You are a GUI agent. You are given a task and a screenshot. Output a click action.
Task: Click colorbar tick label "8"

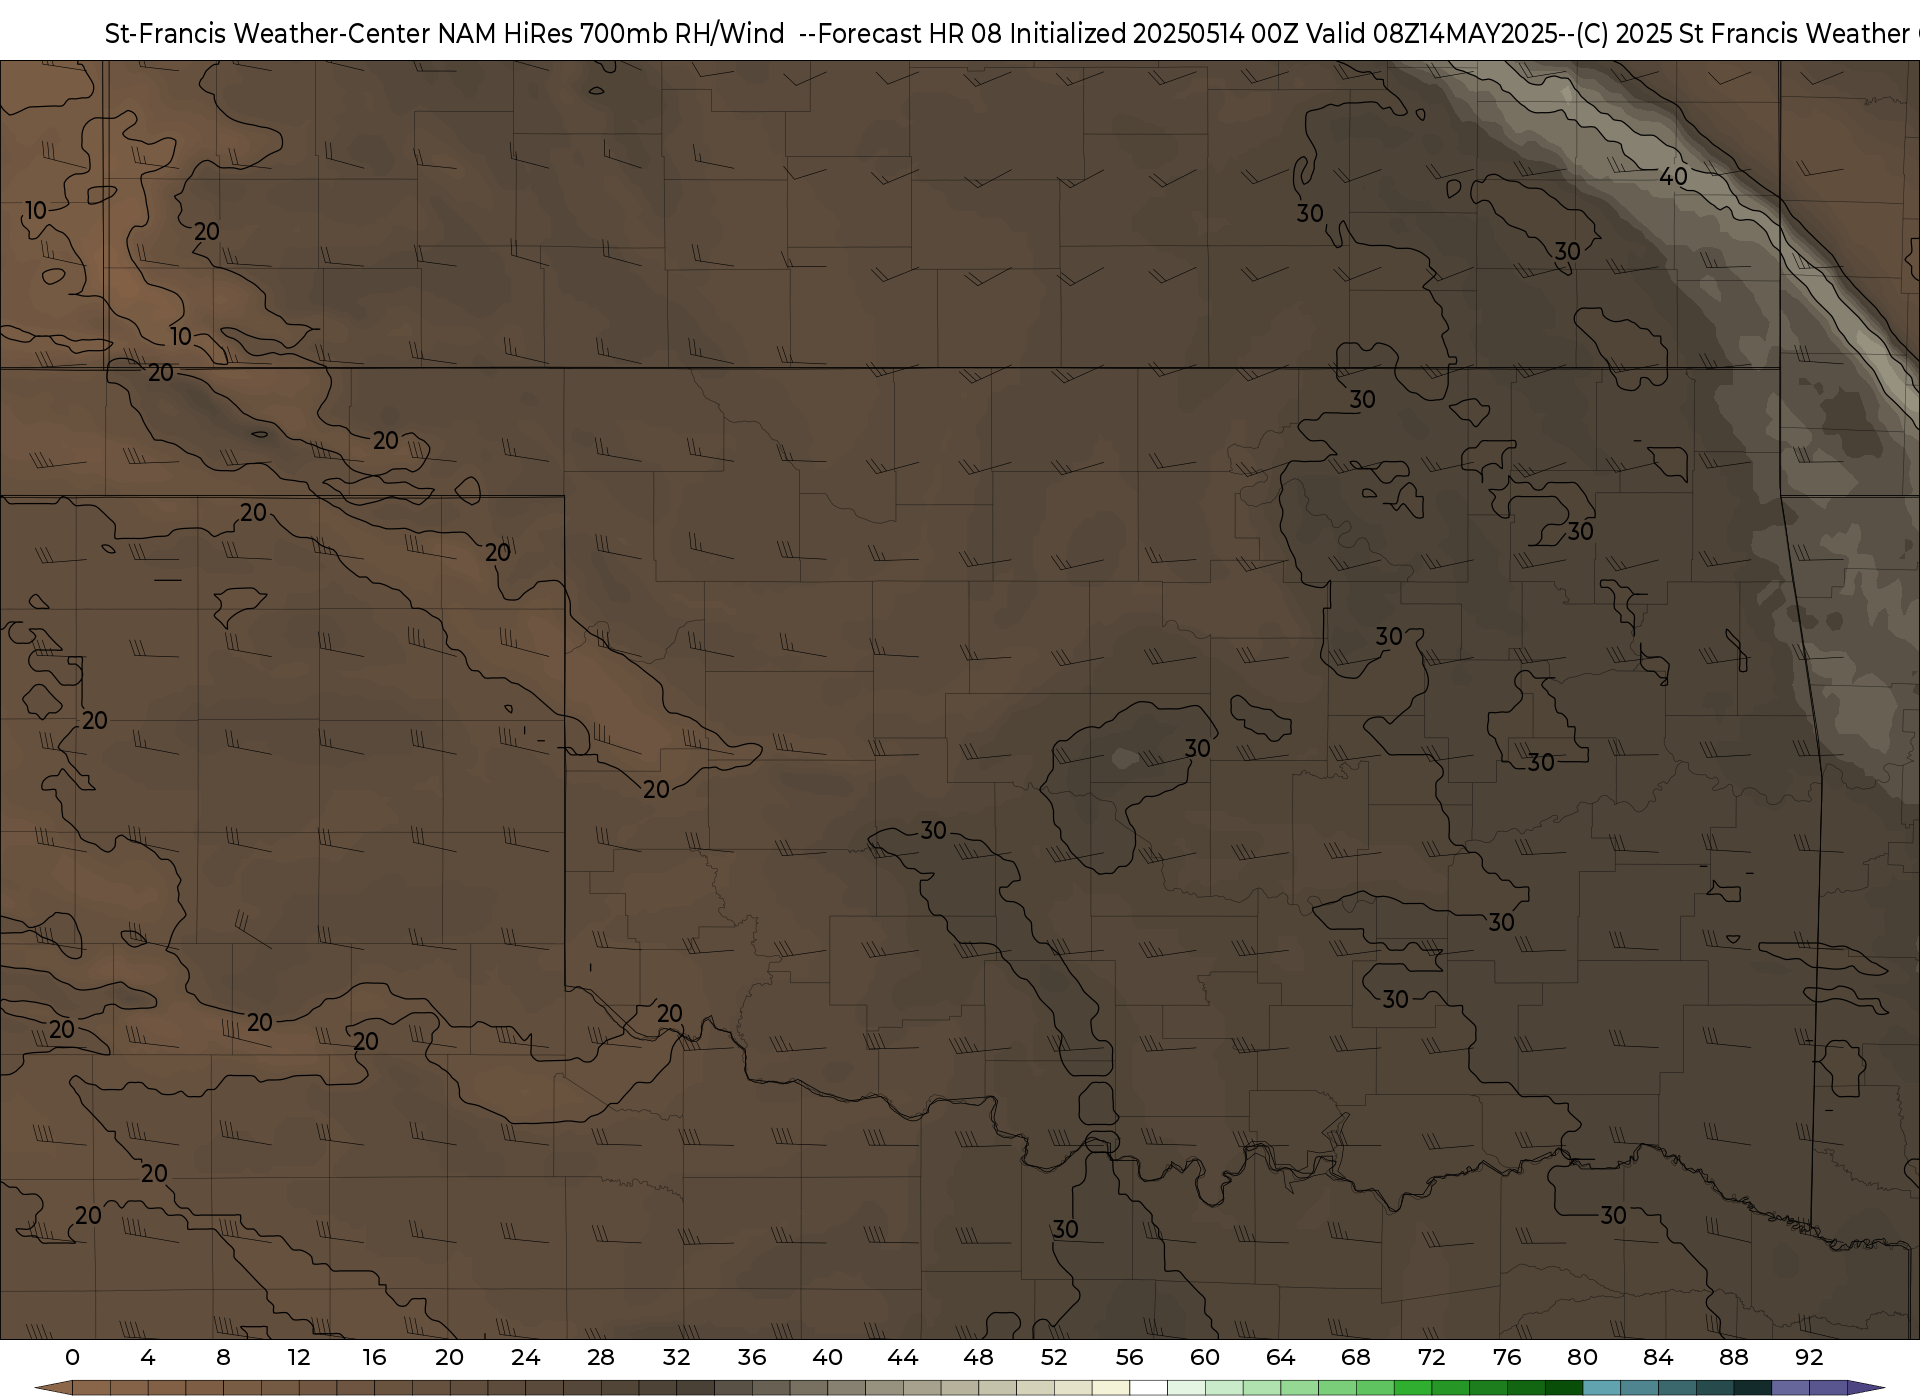tap(223, 1358)
